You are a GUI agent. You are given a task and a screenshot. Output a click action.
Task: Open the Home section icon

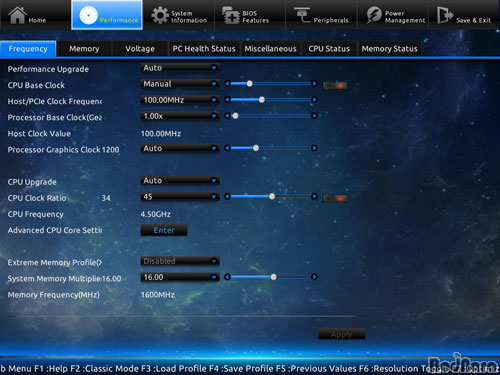coord(17,15)
